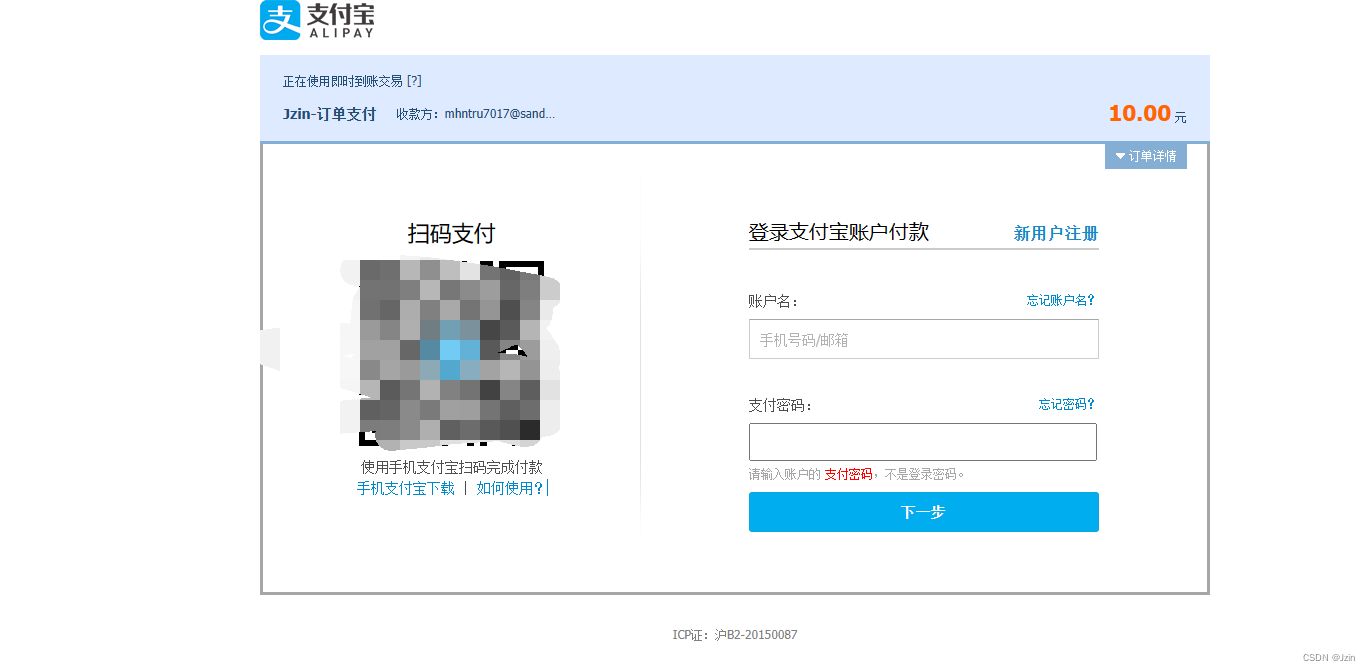Open the 手机支付宝下载 link
This screenshot has width=1370, height=671.
pos(406,488)
